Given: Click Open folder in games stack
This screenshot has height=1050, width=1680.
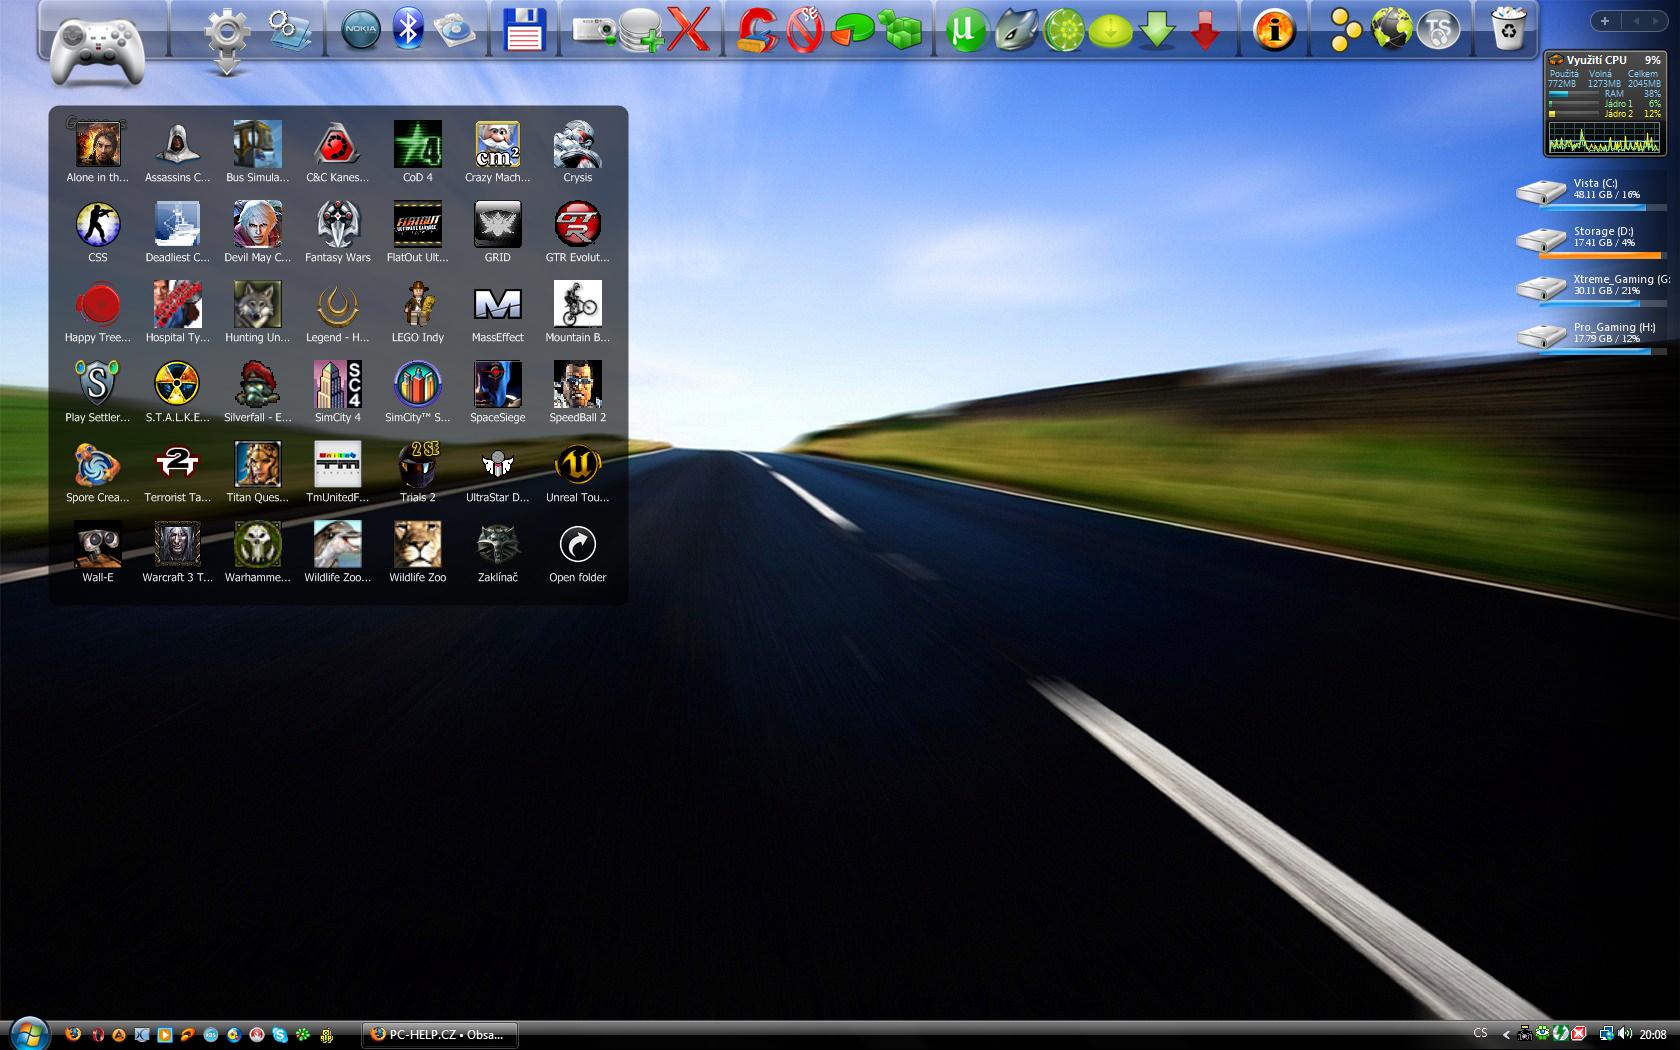Looking at the screenshot, I should pos(577,546).
